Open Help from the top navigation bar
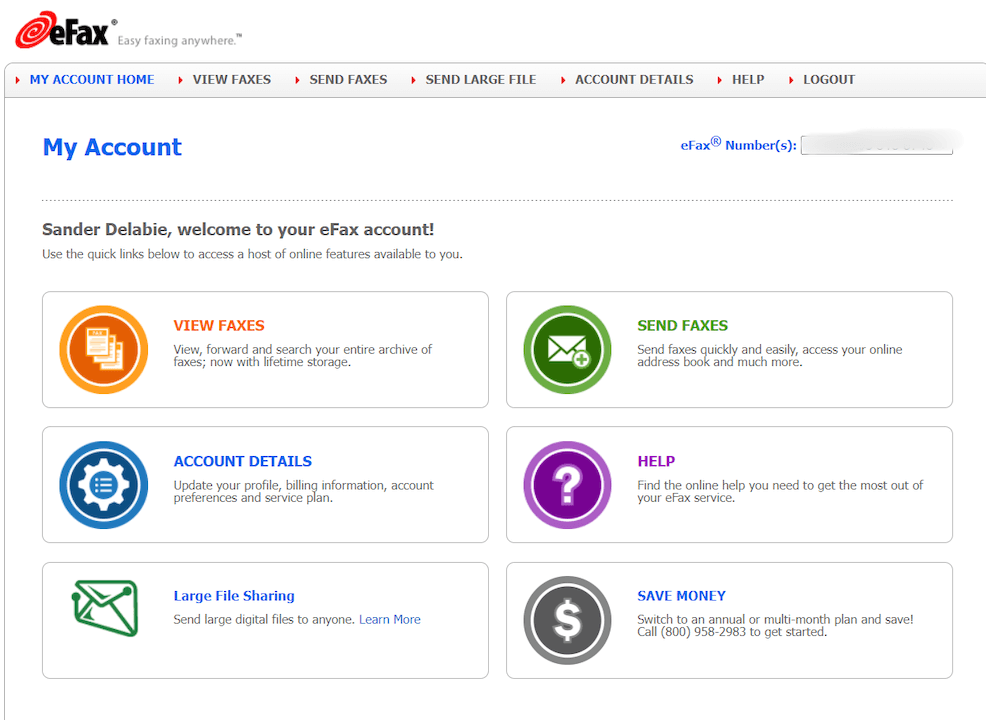The width and height of the screenshot is (986, 720). 747,79
